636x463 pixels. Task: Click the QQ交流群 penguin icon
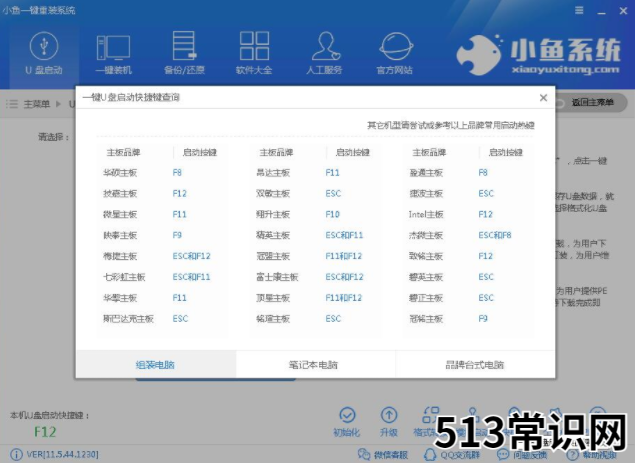[x=430, y=454]
